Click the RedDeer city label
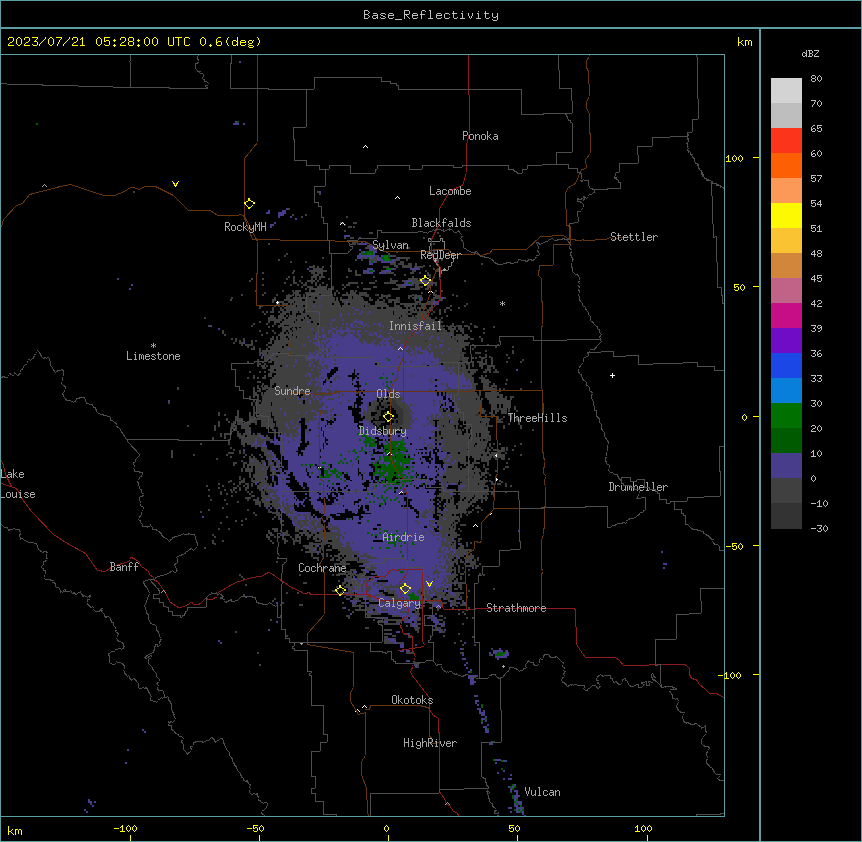This screenshot has height=842, width=862. coord(441,255)
